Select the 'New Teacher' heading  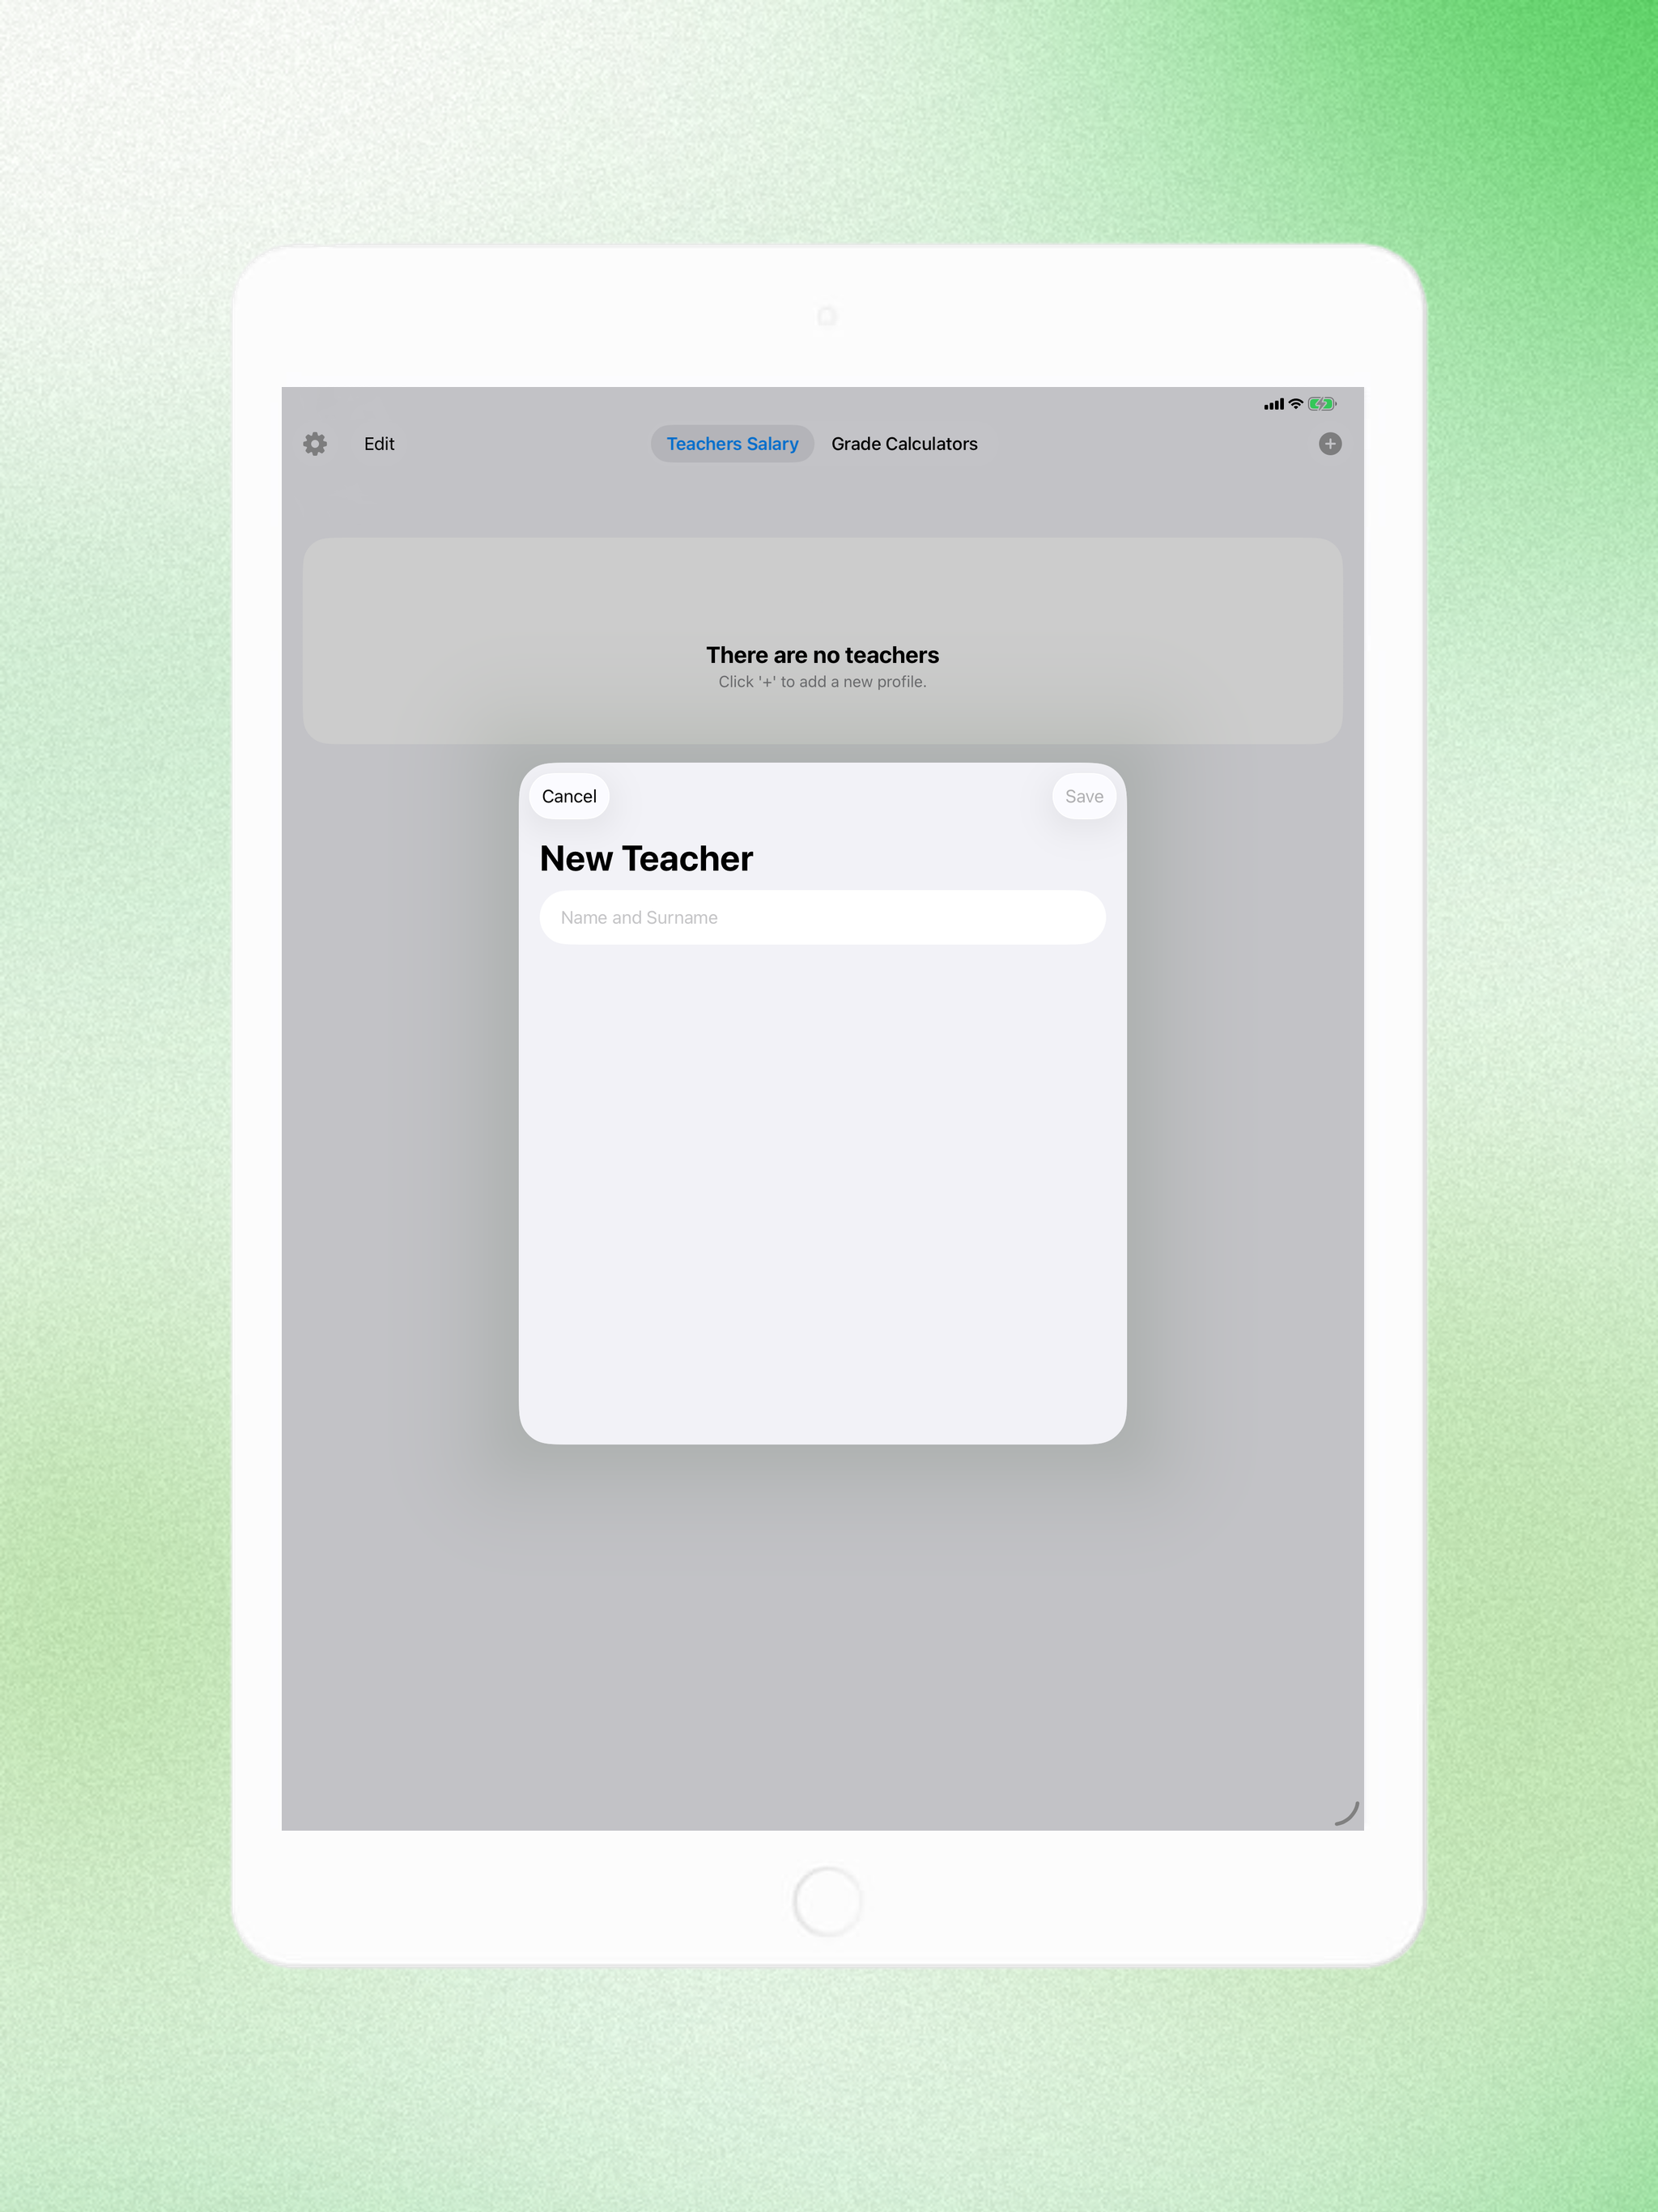click(646, 858)
